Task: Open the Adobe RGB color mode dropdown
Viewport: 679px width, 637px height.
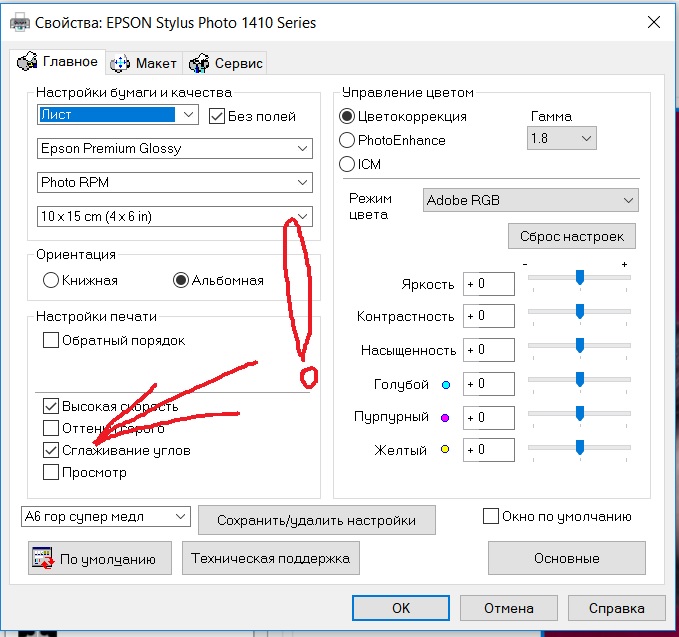Action: pos(530,200)
